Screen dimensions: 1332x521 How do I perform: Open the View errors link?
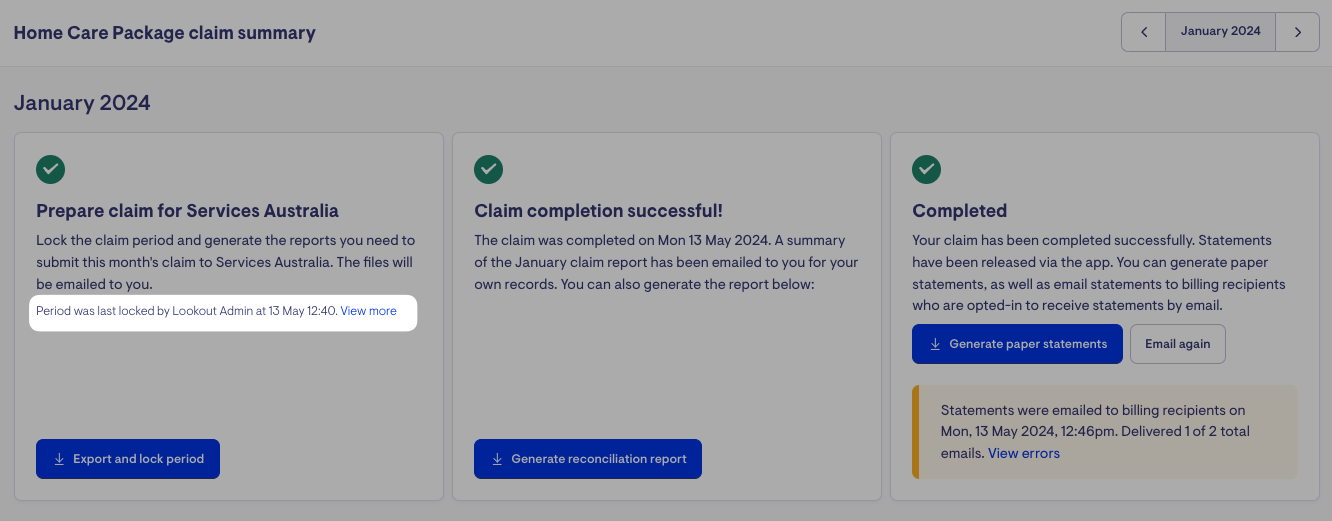1024,453
